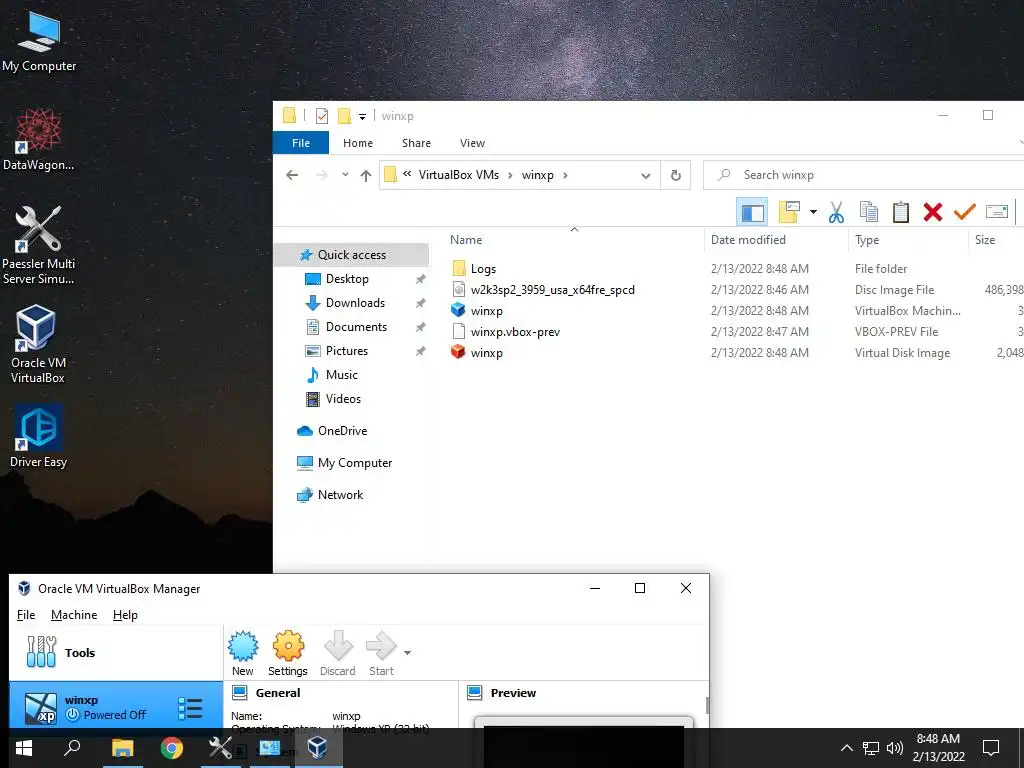The height and width of the screenshot is (768, 1024).
Task: Click taskbar Search magnifier
Action: click(x=72, y=748)
